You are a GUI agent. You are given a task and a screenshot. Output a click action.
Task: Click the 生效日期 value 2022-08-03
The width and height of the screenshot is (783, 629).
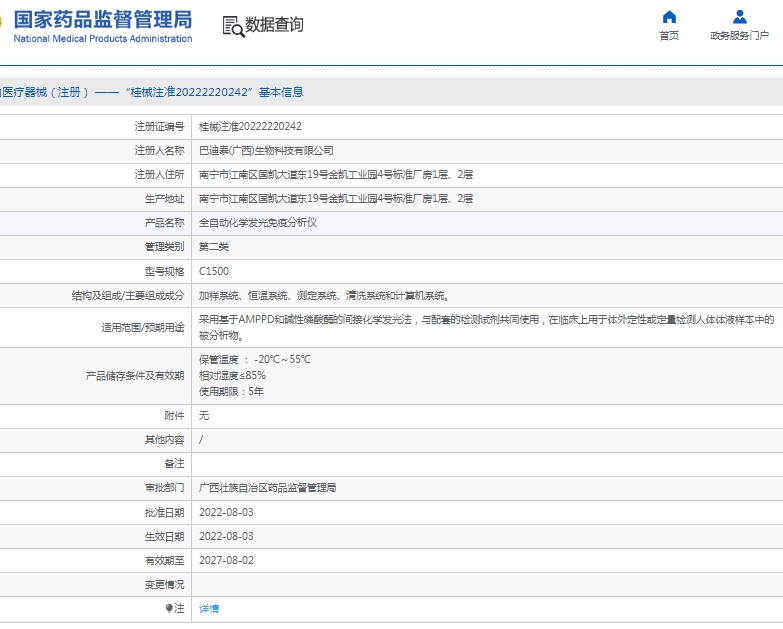click(226, 536)
